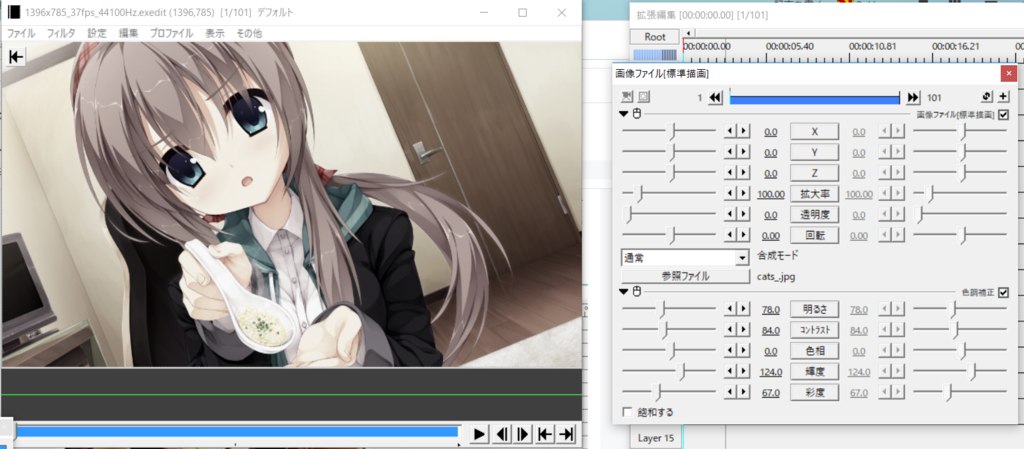Collapse the 画像ファイル section triangle
The height and width of the screenshot is (449, 1024).
click(625, 114)
